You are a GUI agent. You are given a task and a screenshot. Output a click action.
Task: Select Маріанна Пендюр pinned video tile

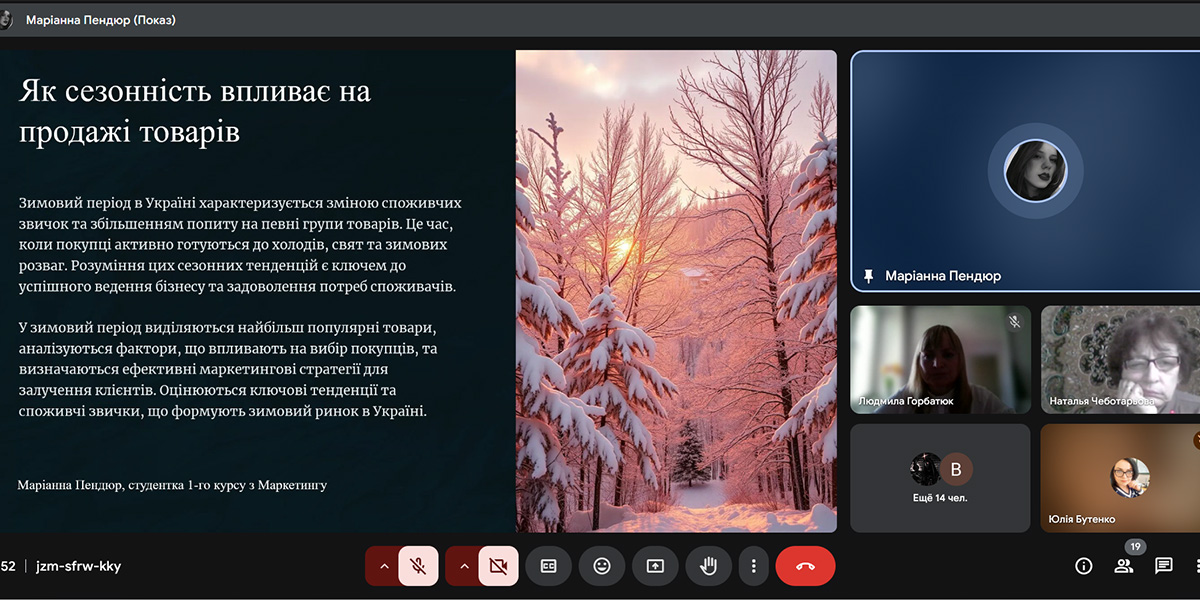(x=1025, y=171)
